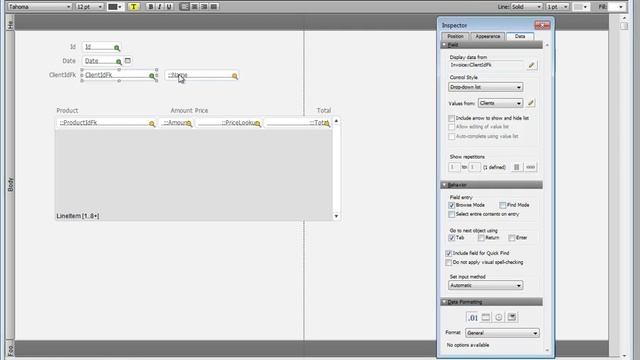
Task: Click calendar icon next to Date field
Action: click(x=128, y=60)
